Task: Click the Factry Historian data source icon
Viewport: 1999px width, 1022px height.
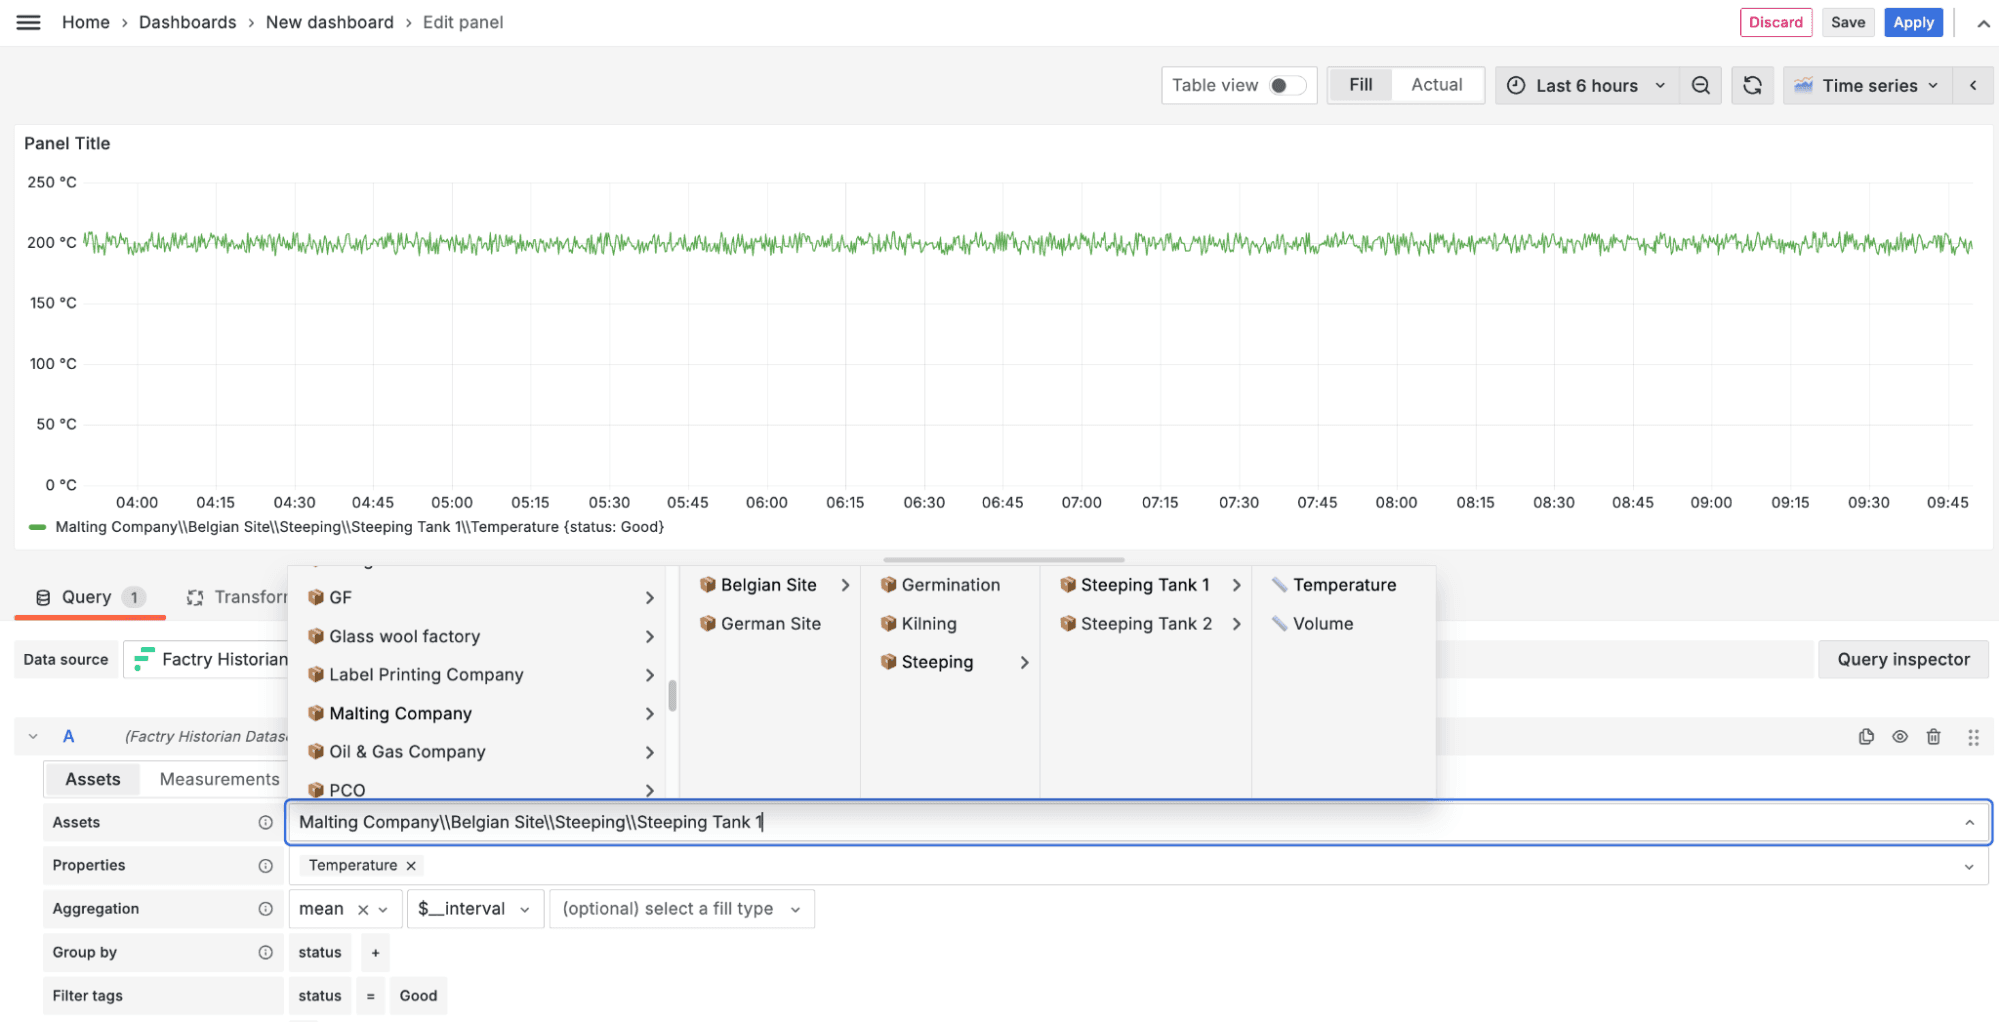Action: pos(142,659)
